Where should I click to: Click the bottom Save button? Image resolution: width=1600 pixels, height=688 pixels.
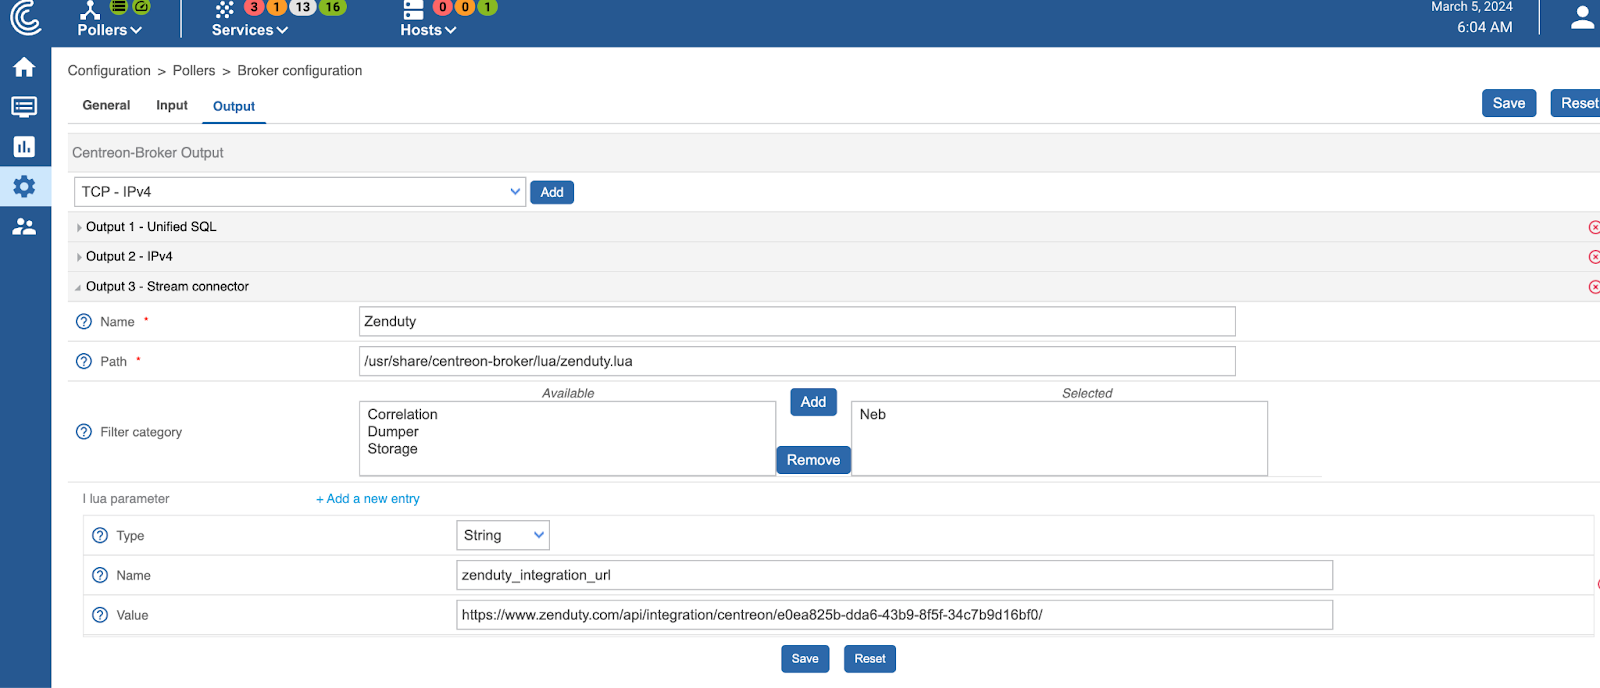pyautogui.click(x=805, y=659)
